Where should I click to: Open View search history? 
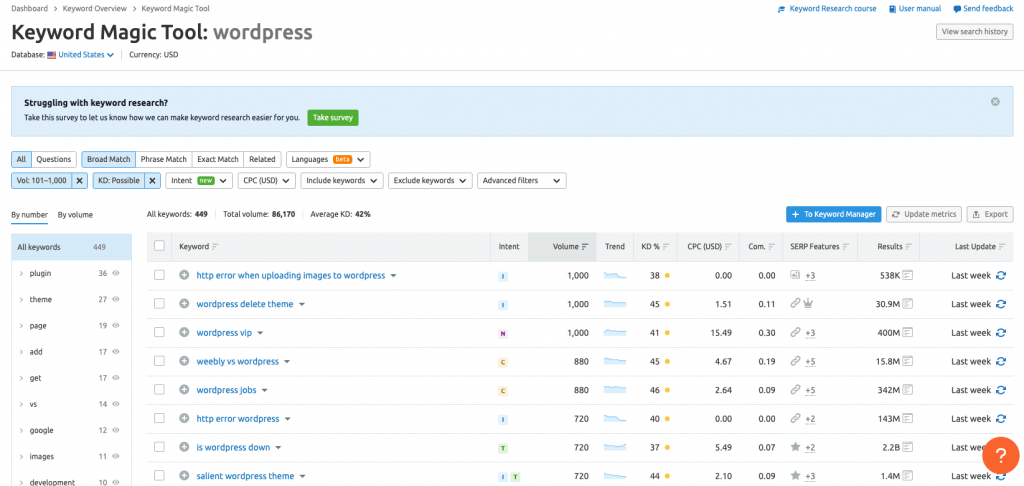pyautogui.click(x=974, y=31)
